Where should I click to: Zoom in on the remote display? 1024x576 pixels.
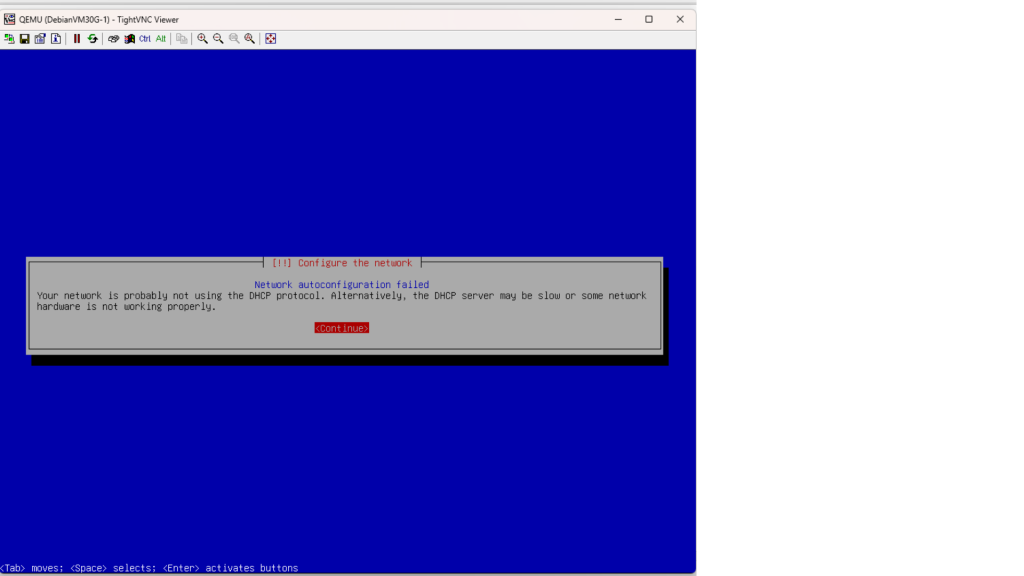[203, 39]
